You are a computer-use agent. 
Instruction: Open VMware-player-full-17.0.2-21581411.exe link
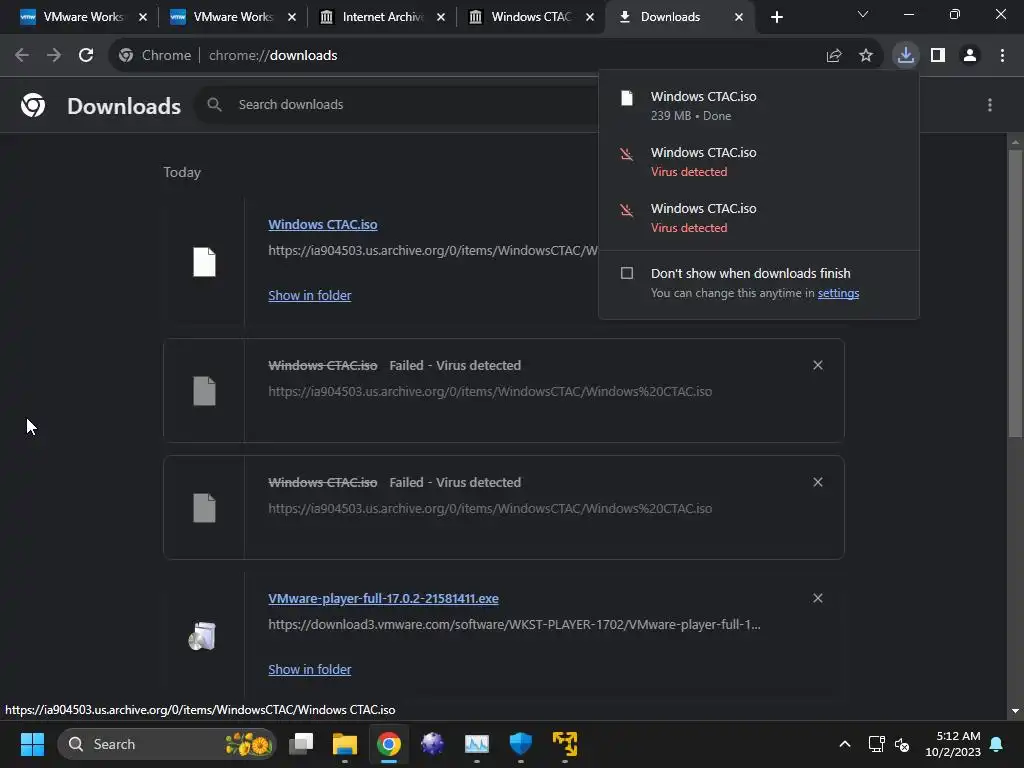[383, 598]
